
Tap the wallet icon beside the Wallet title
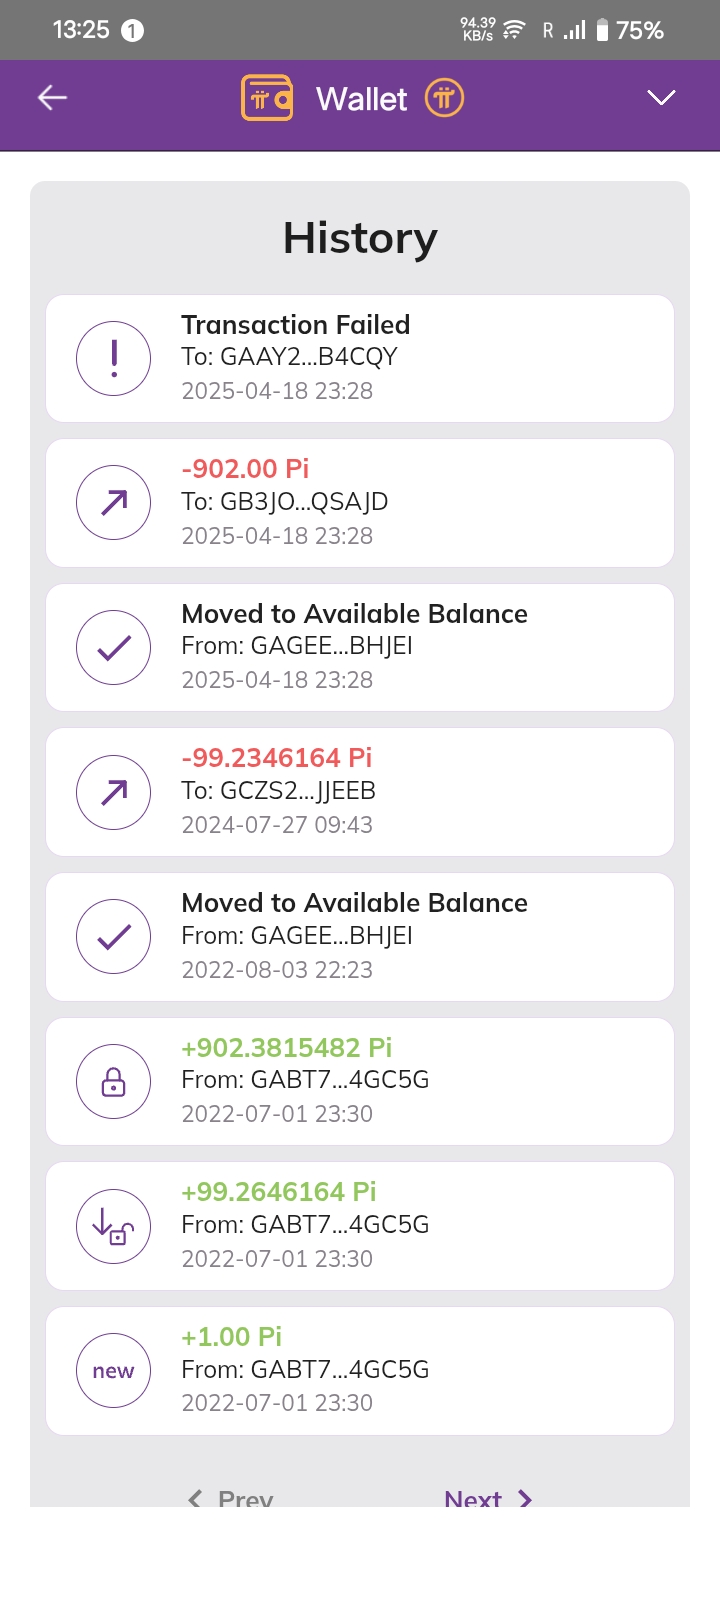point(267,98)
